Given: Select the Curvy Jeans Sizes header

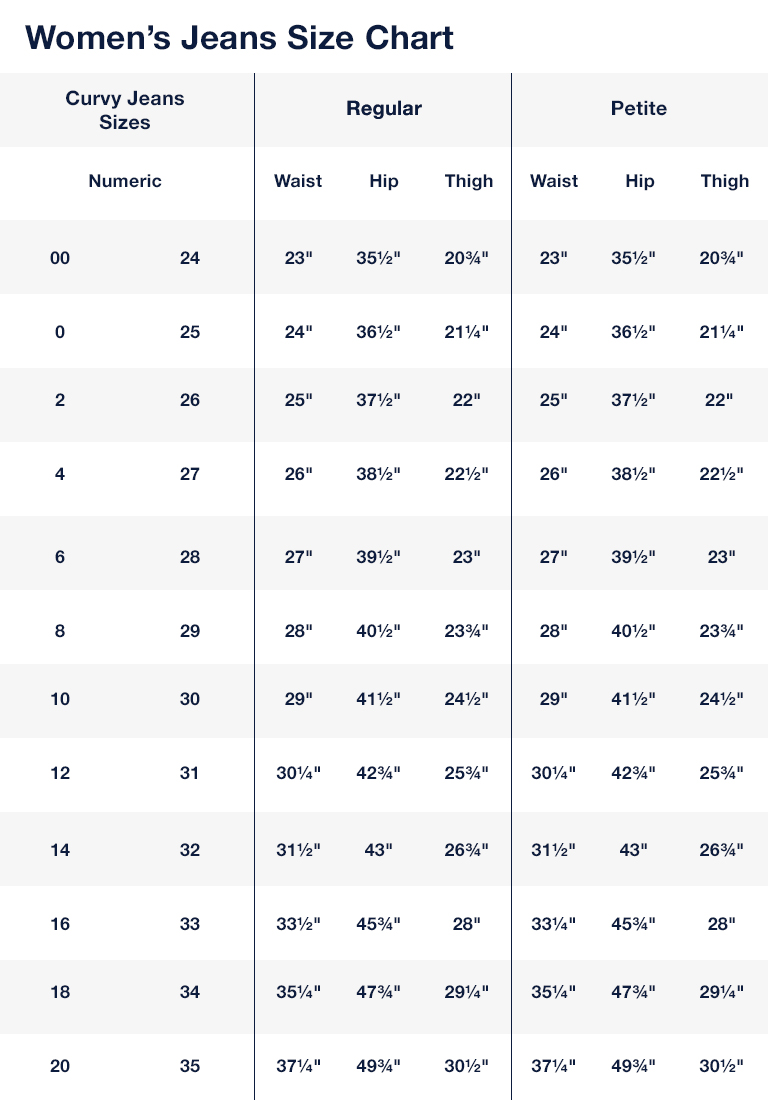Looking at the screenshot, I should 125,110.
